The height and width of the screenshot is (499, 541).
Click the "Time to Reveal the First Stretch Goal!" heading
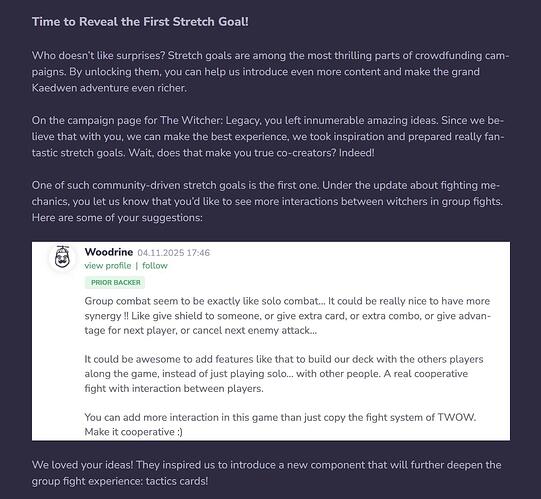(x=140, y=22)
